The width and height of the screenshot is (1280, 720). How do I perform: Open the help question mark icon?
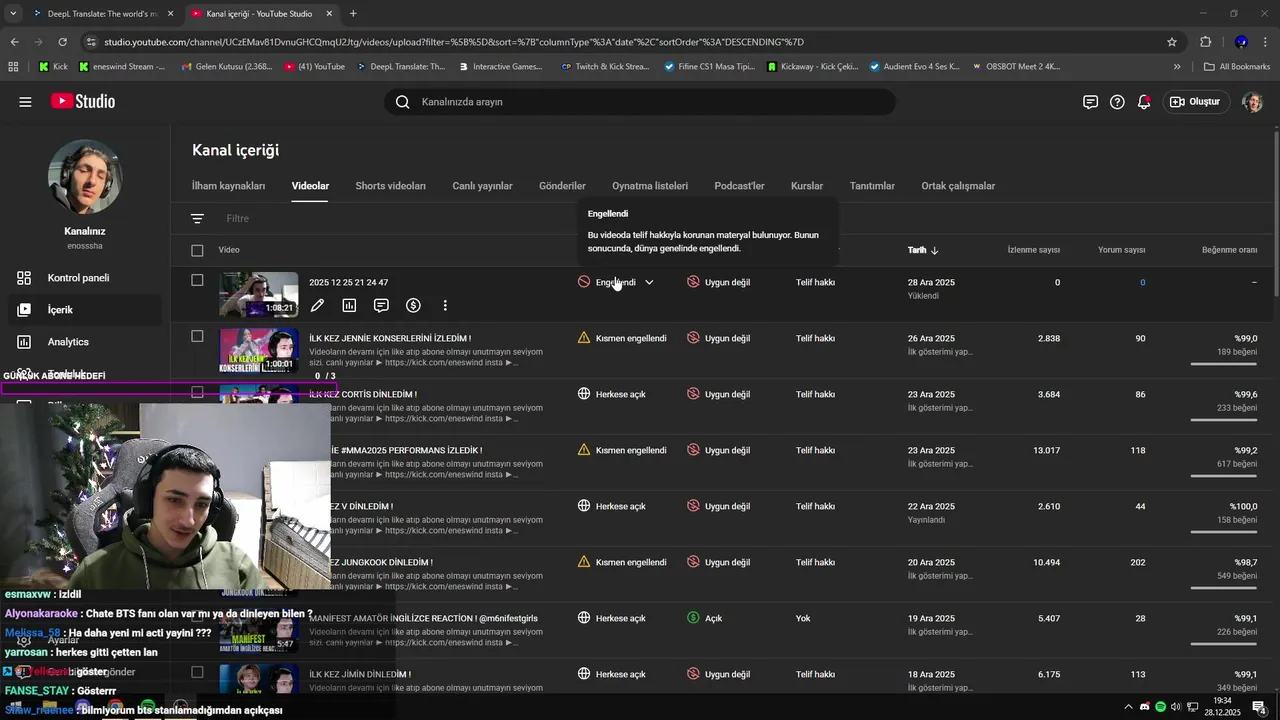coord(1117,102)
